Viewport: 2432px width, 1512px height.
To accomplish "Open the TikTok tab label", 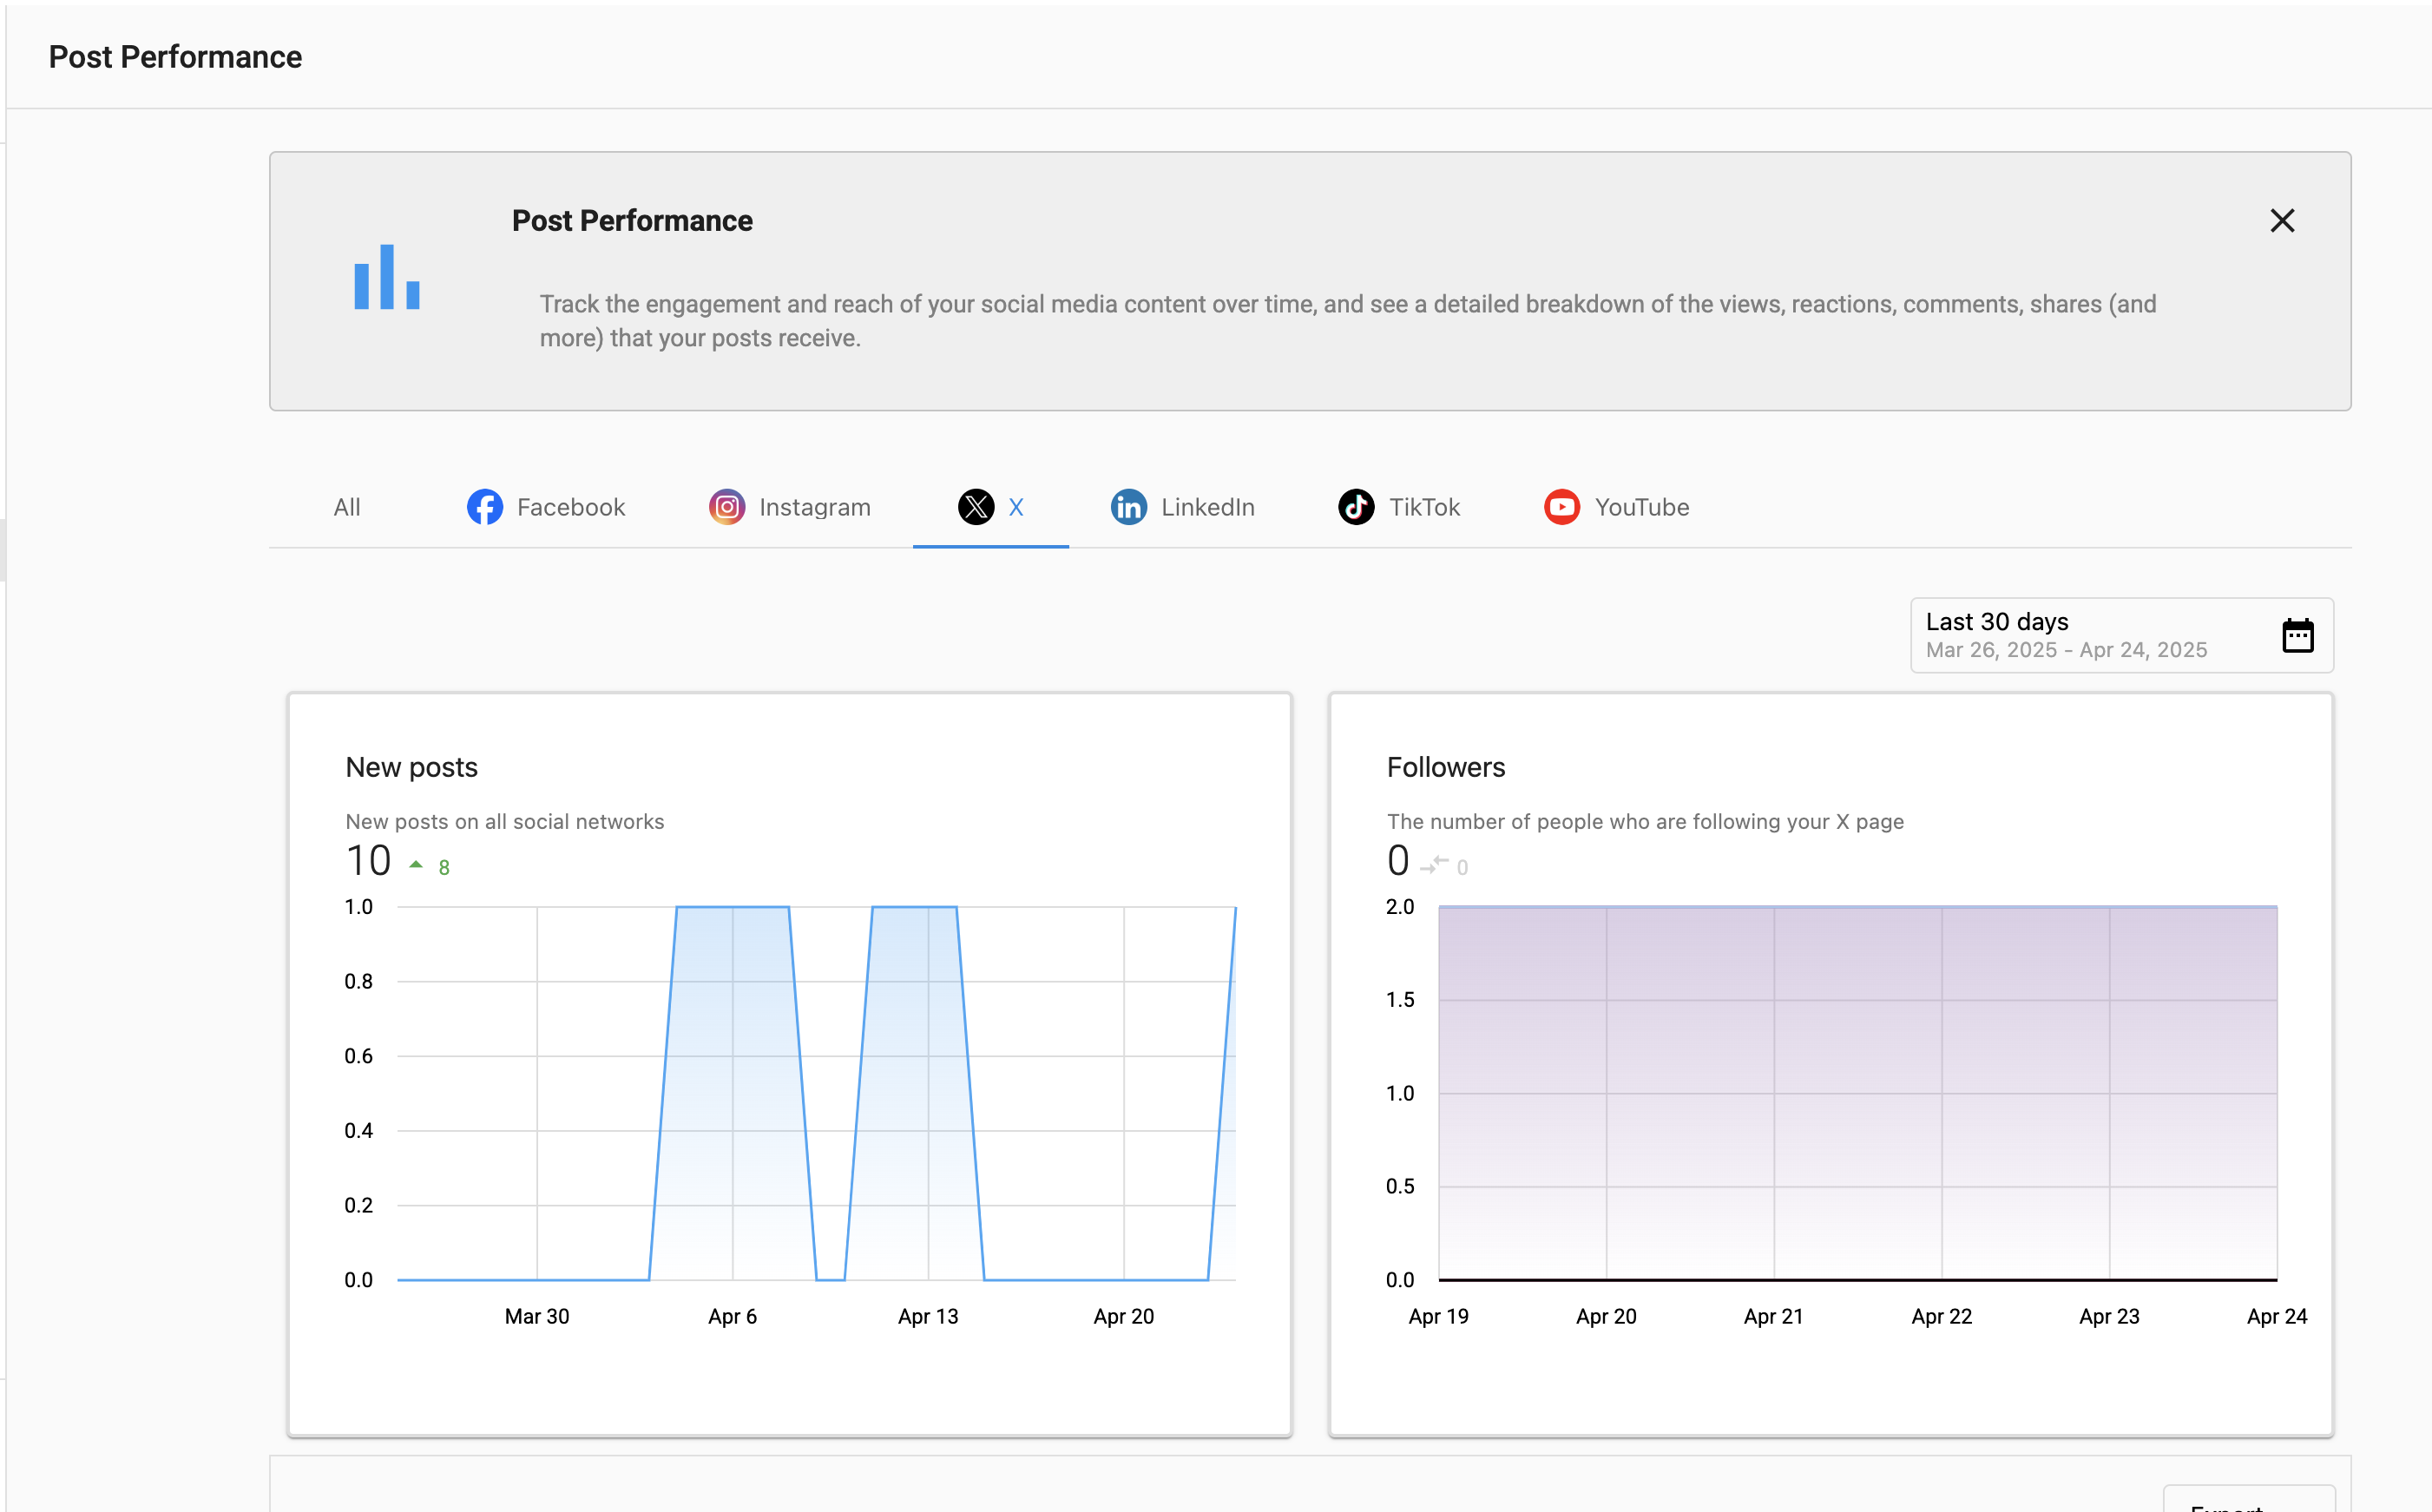I will coord(1424,507).
